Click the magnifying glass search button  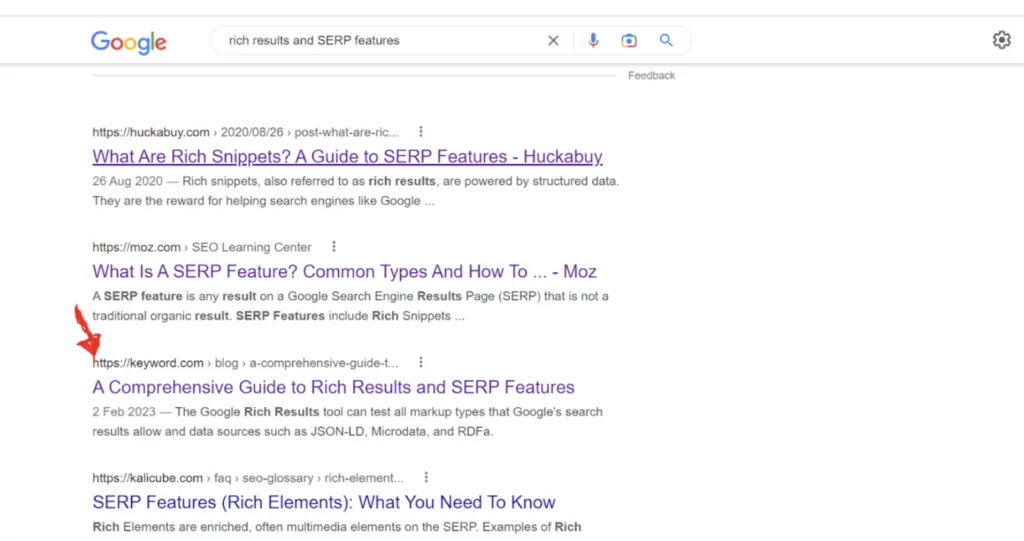[666, 41]
